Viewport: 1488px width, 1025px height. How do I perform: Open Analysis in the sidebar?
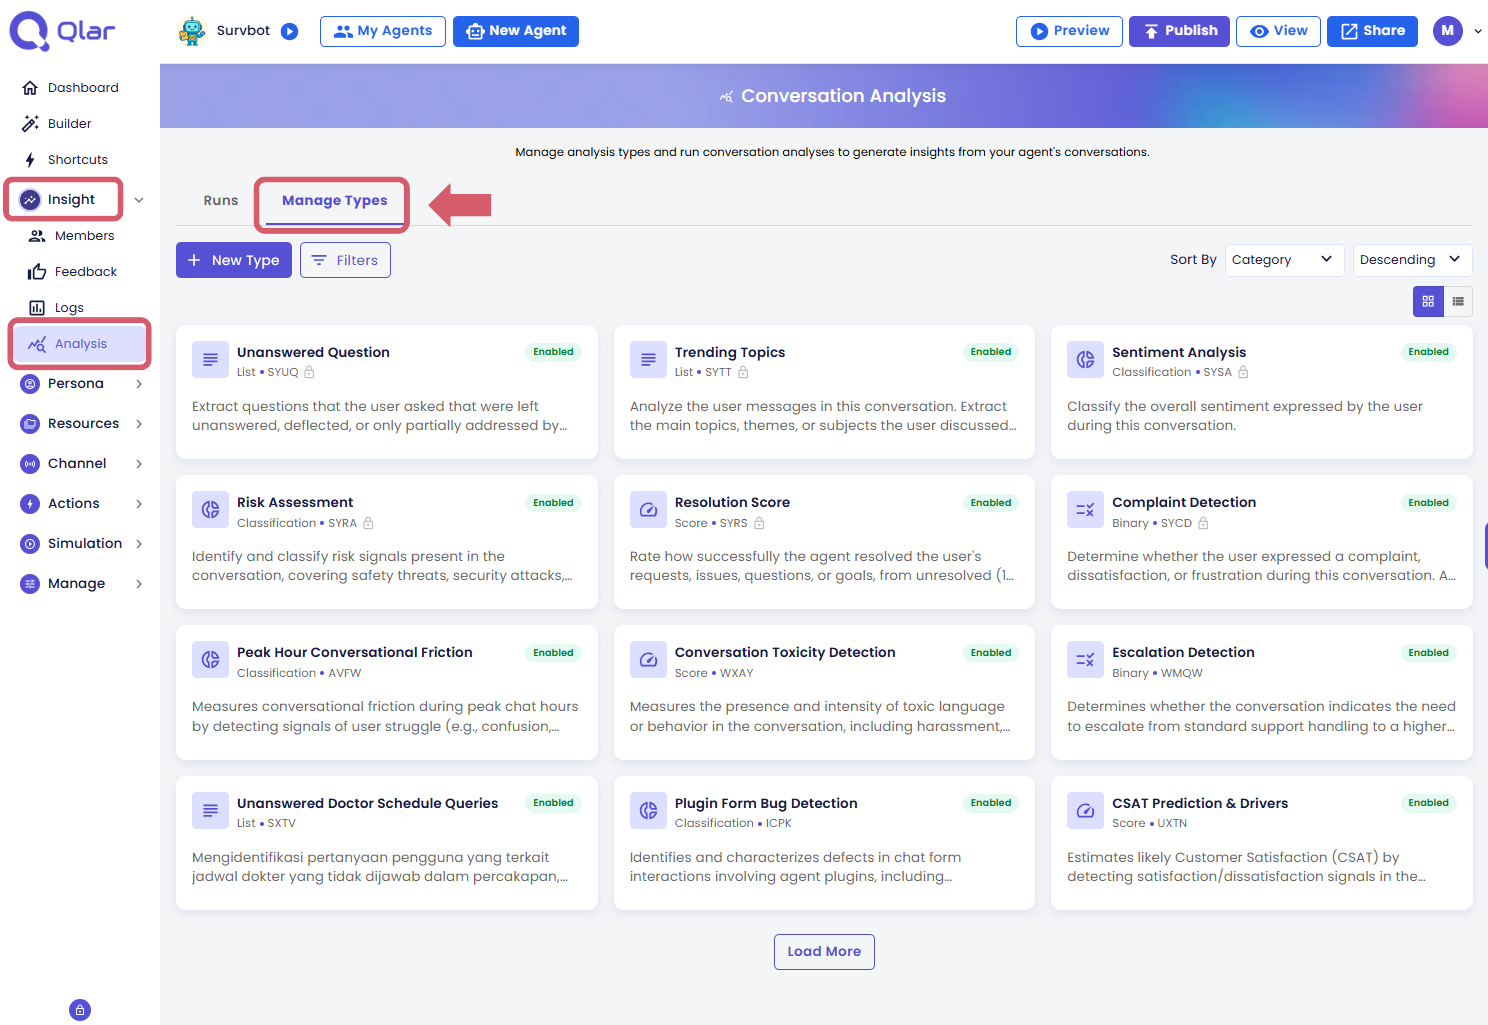point(80,344)
